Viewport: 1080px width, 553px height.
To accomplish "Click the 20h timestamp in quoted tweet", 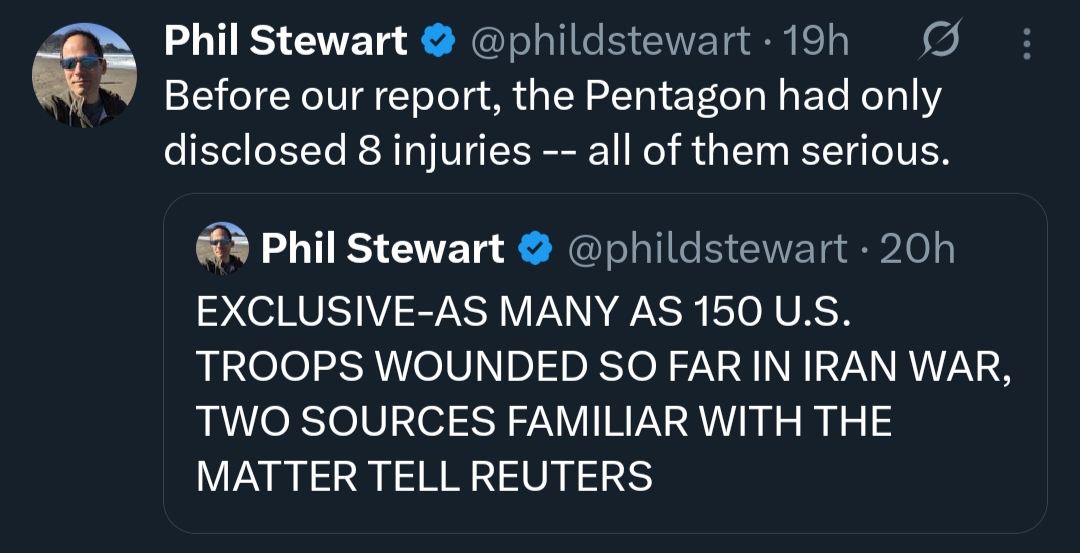I will (x=916, y=248).
